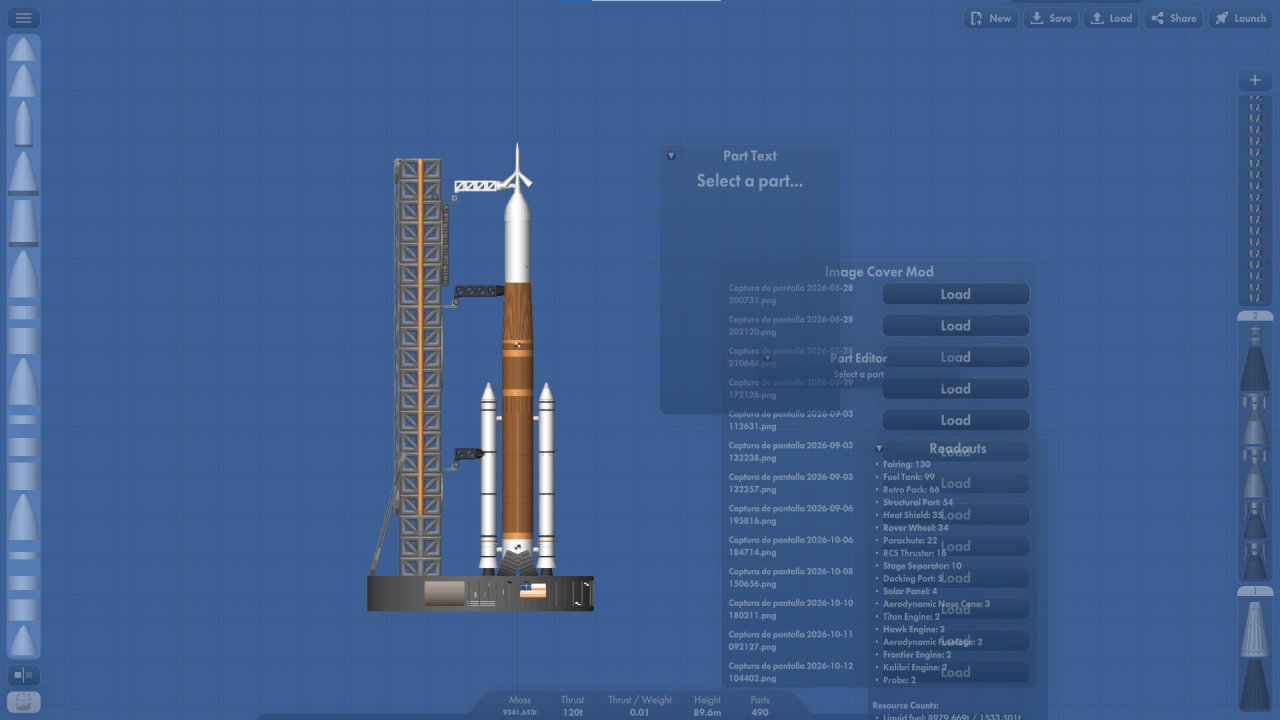
Task: Open the part category picker icon
Action: tap(23, 702)
